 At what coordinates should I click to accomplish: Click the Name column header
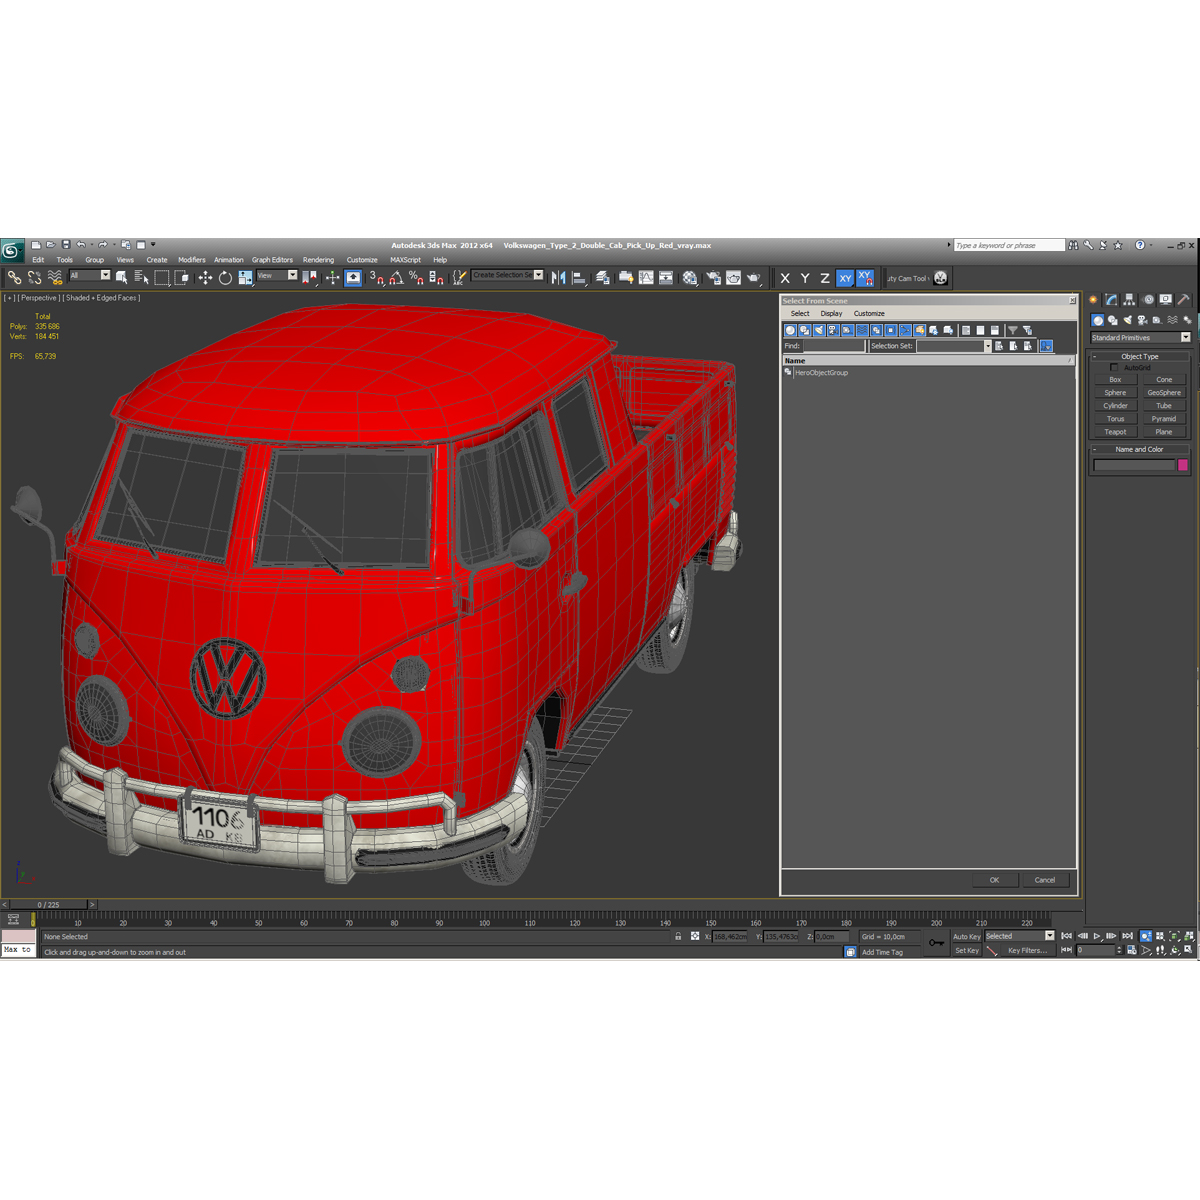[x=928, y=361]
